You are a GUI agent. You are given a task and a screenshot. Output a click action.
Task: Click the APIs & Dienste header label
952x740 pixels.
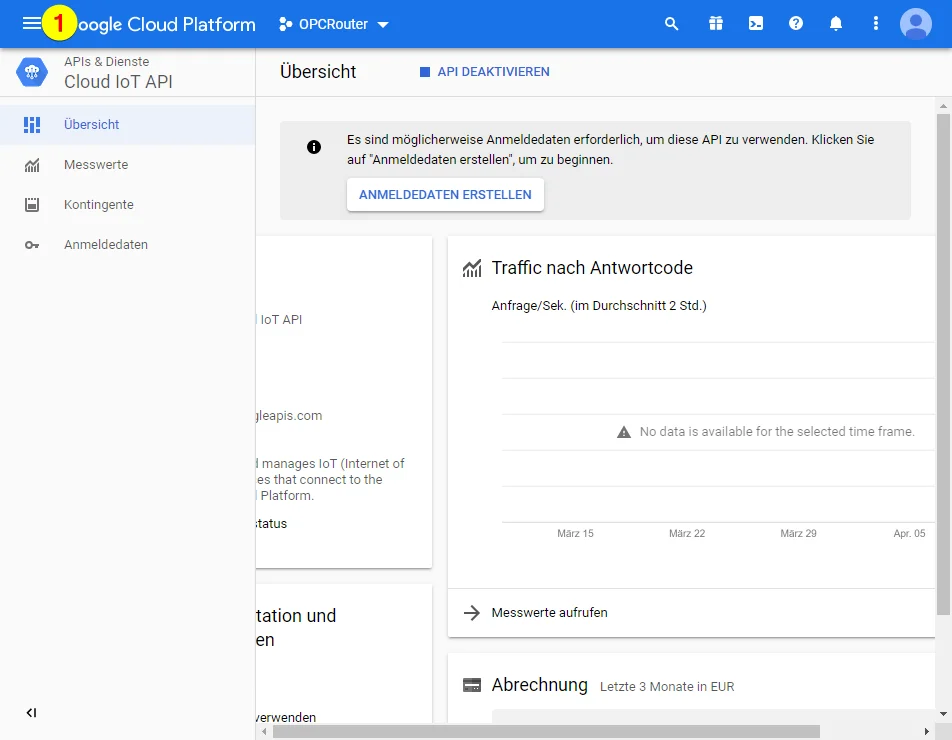pyautogui.click(x=106, y=61)
